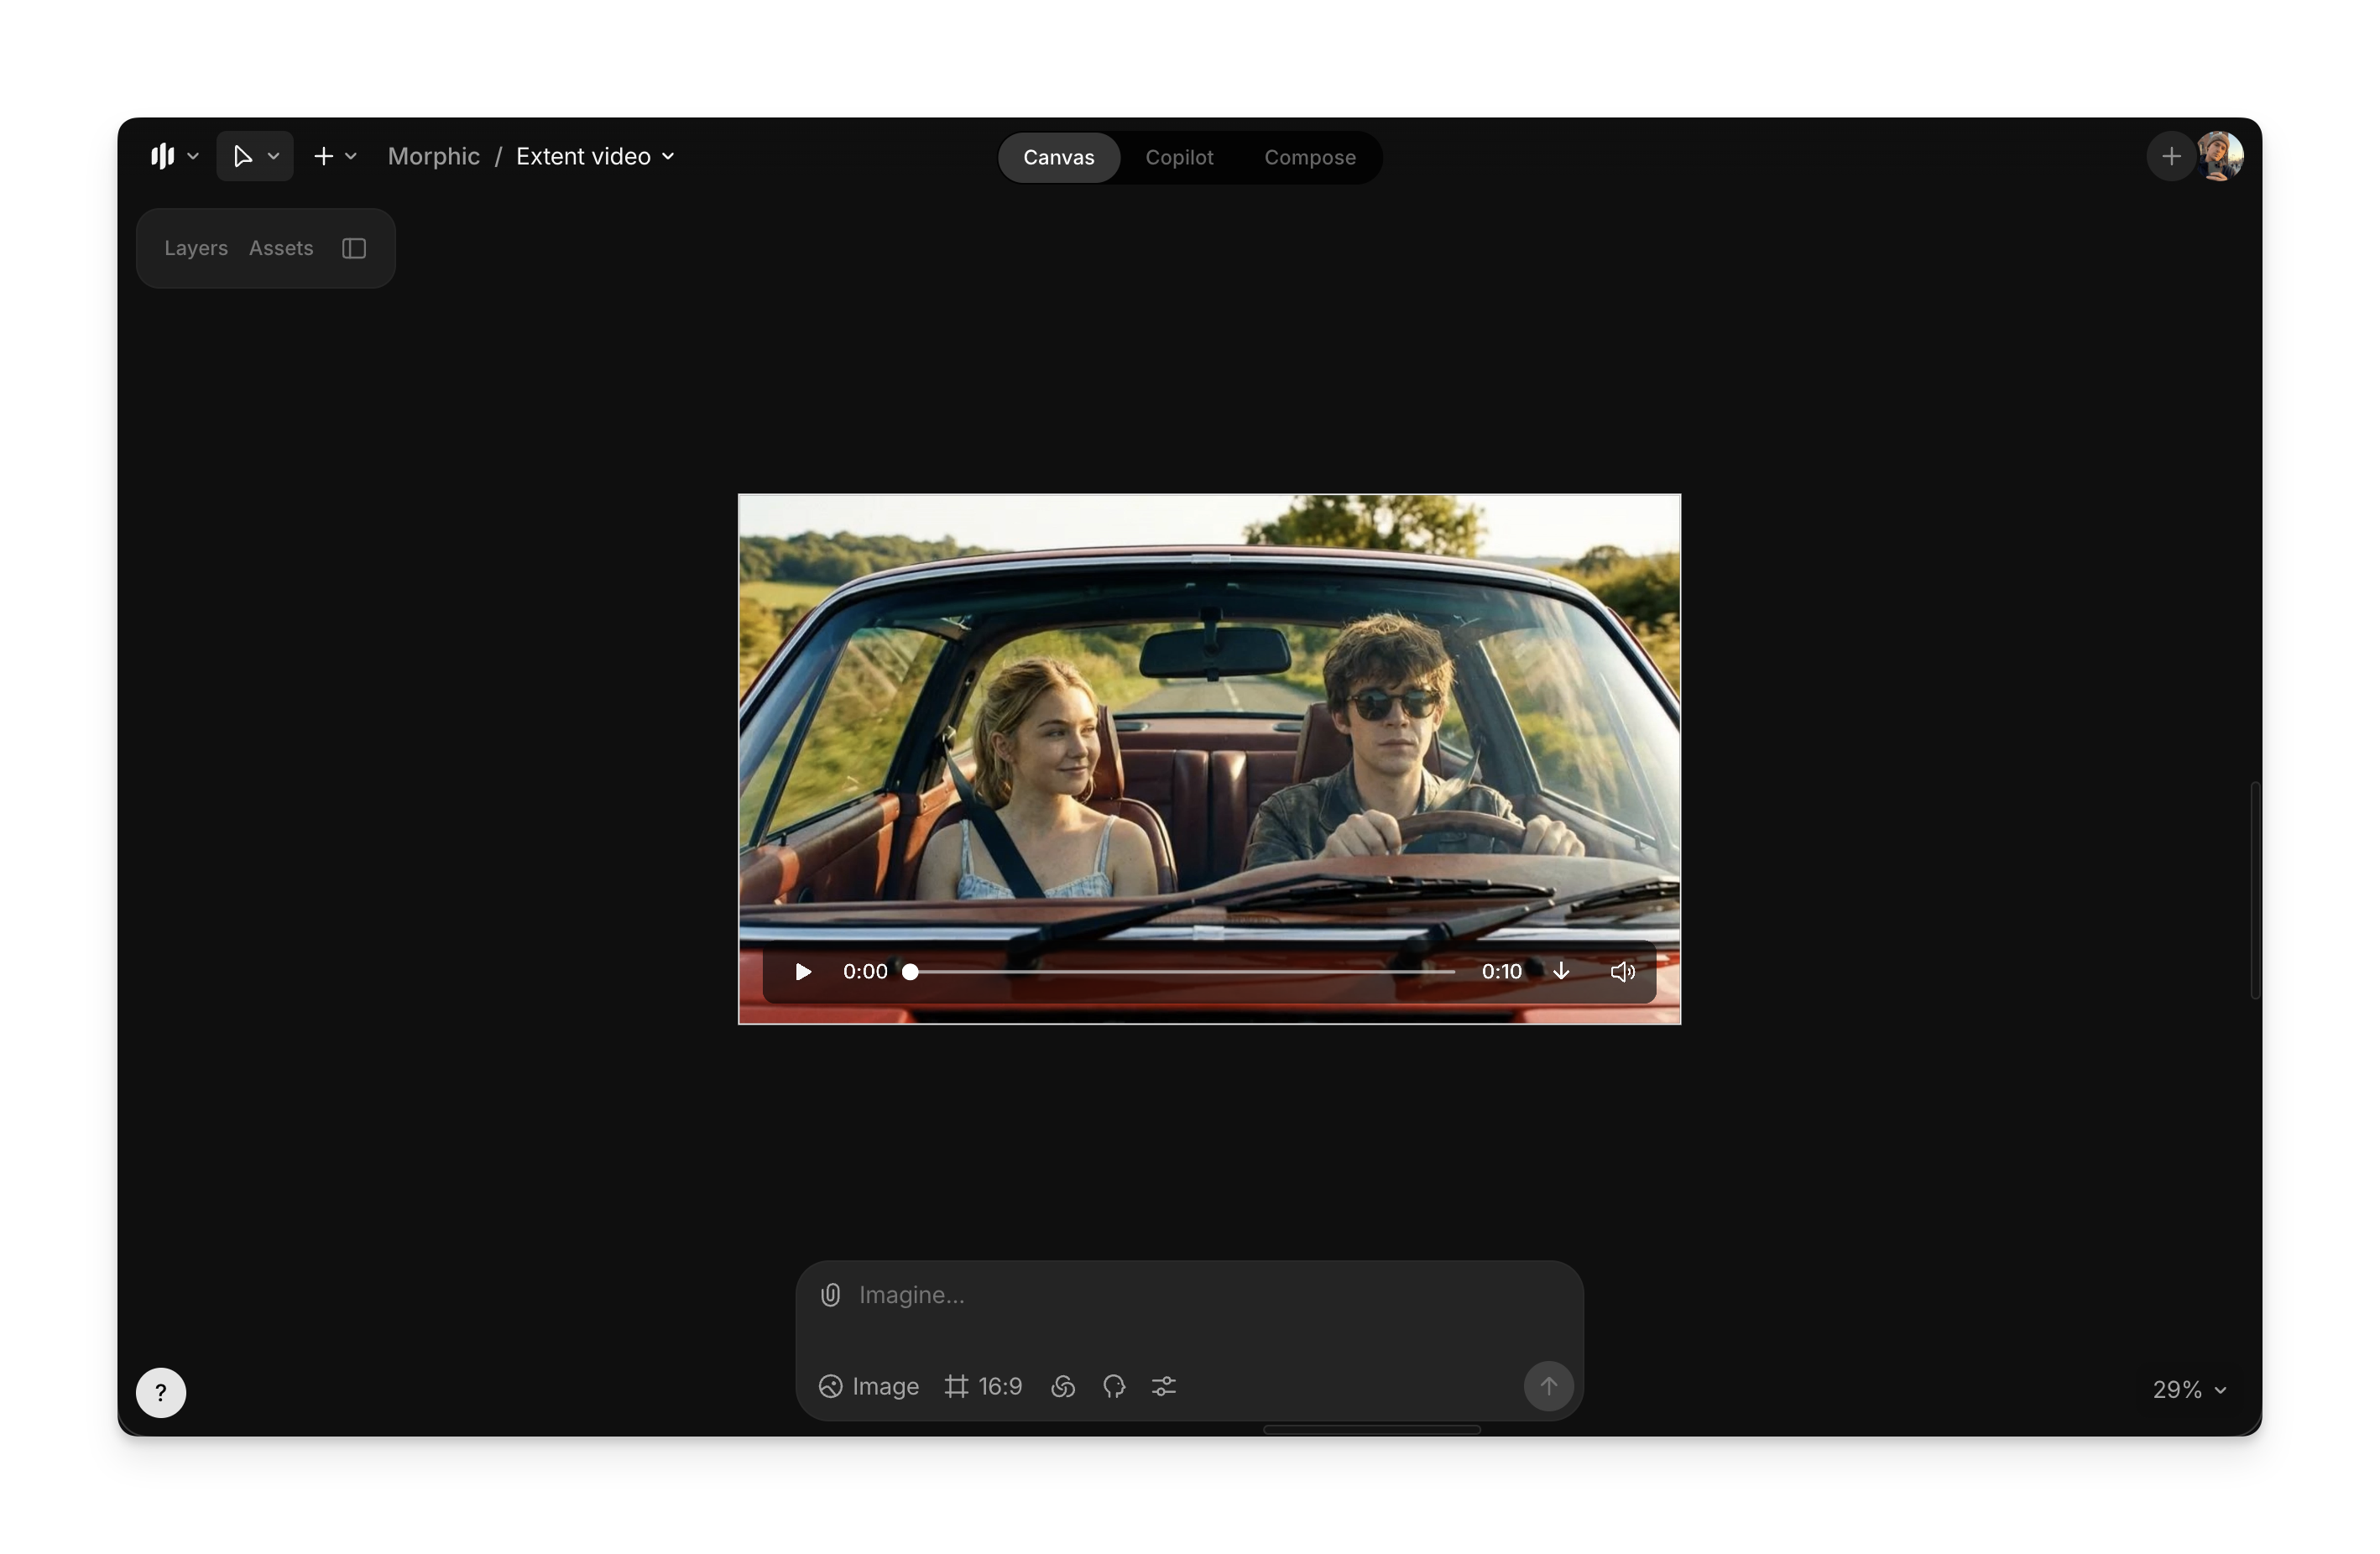Open the 16:9 aspect ratio selector
This screenshot has height=1554, width=2380.
point(984,1386)
